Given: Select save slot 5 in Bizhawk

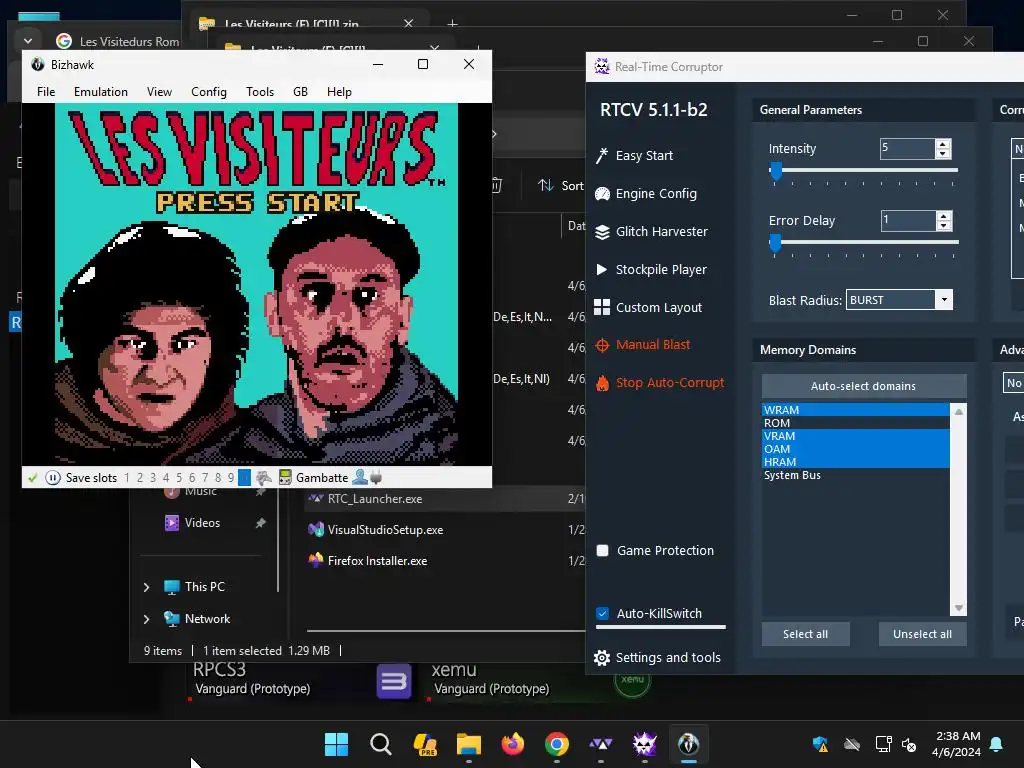Looking at the screenshot, I should point(179,477).
